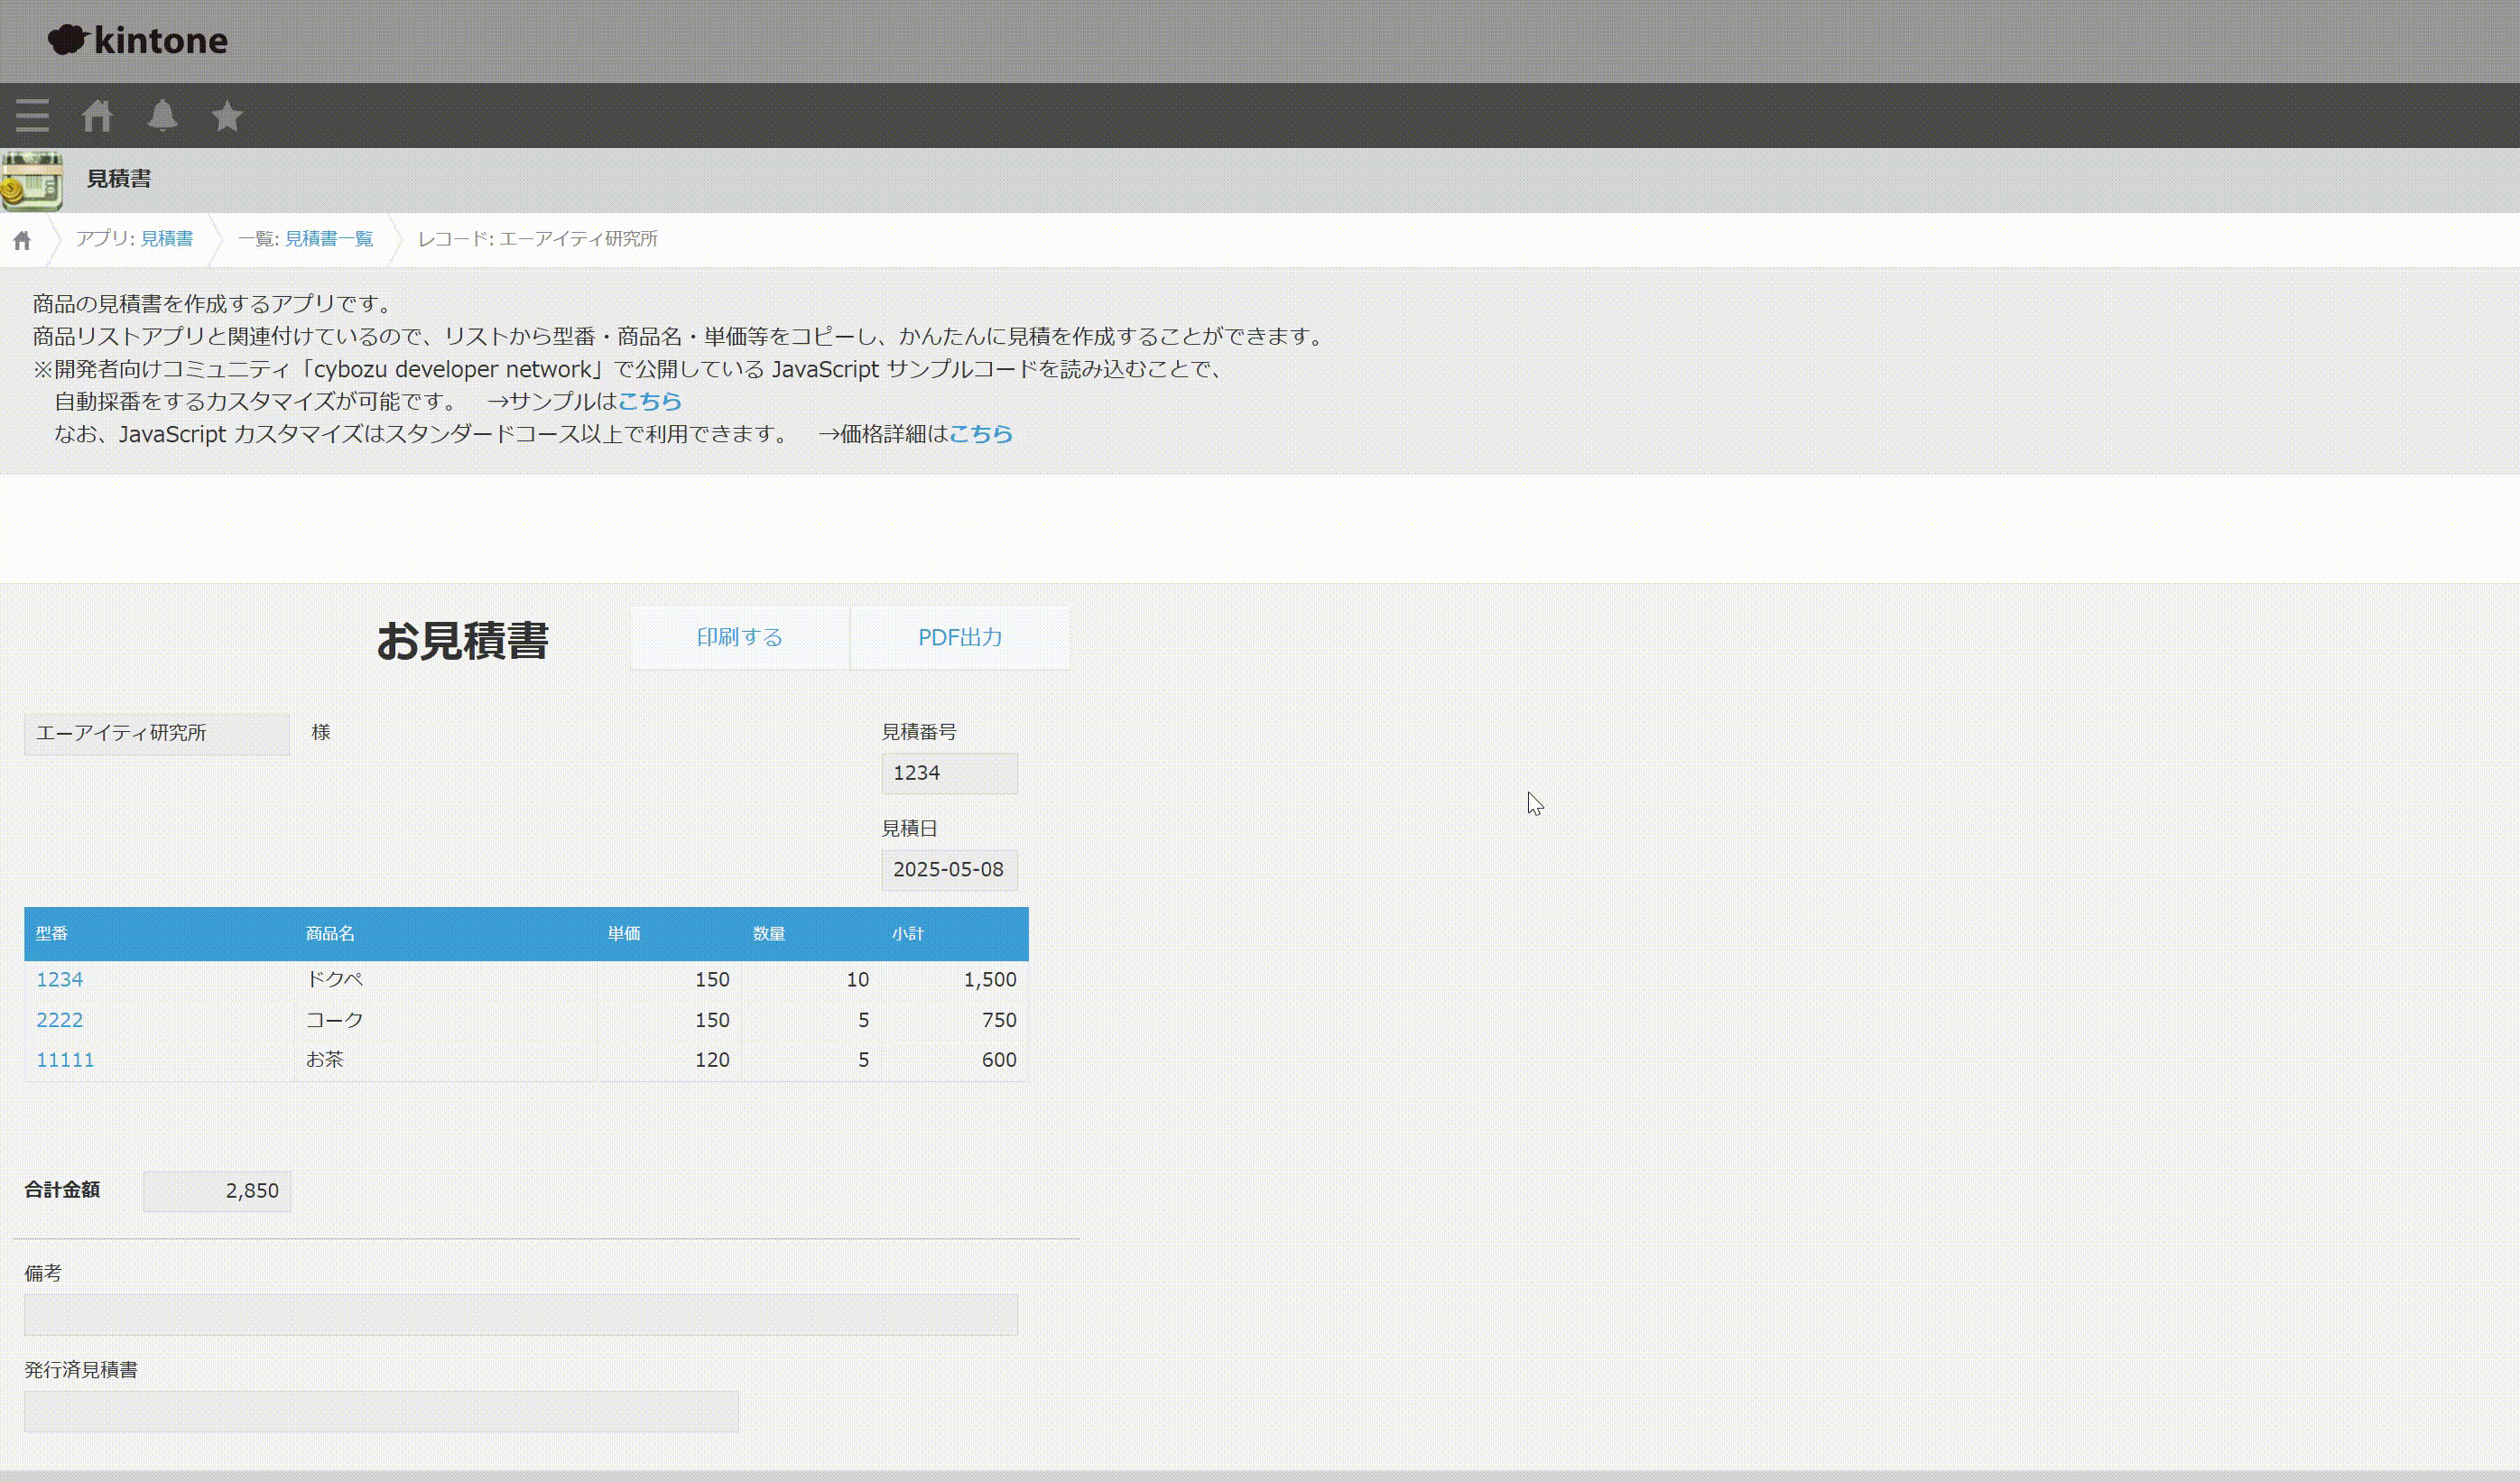
Task: Click the 見積書 app icon thumbnail
Action: 32,181
